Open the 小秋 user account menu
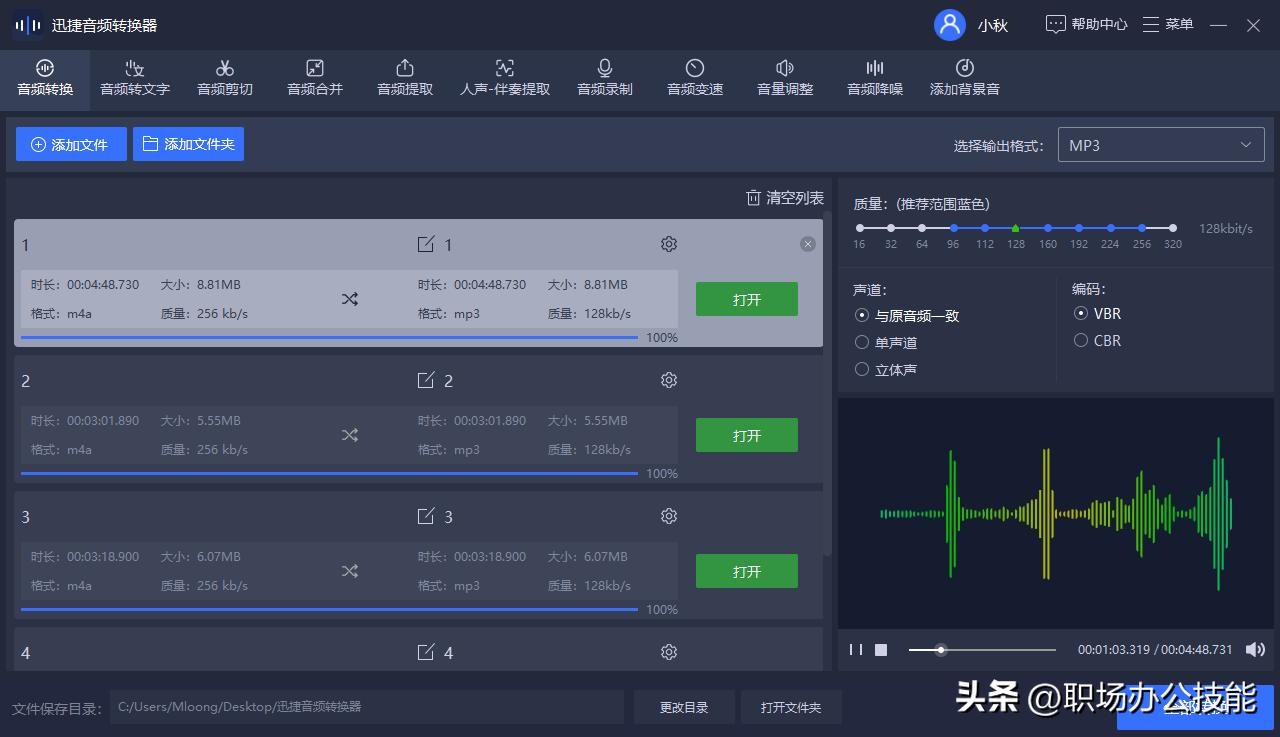1280x737 pixels. 971,25
